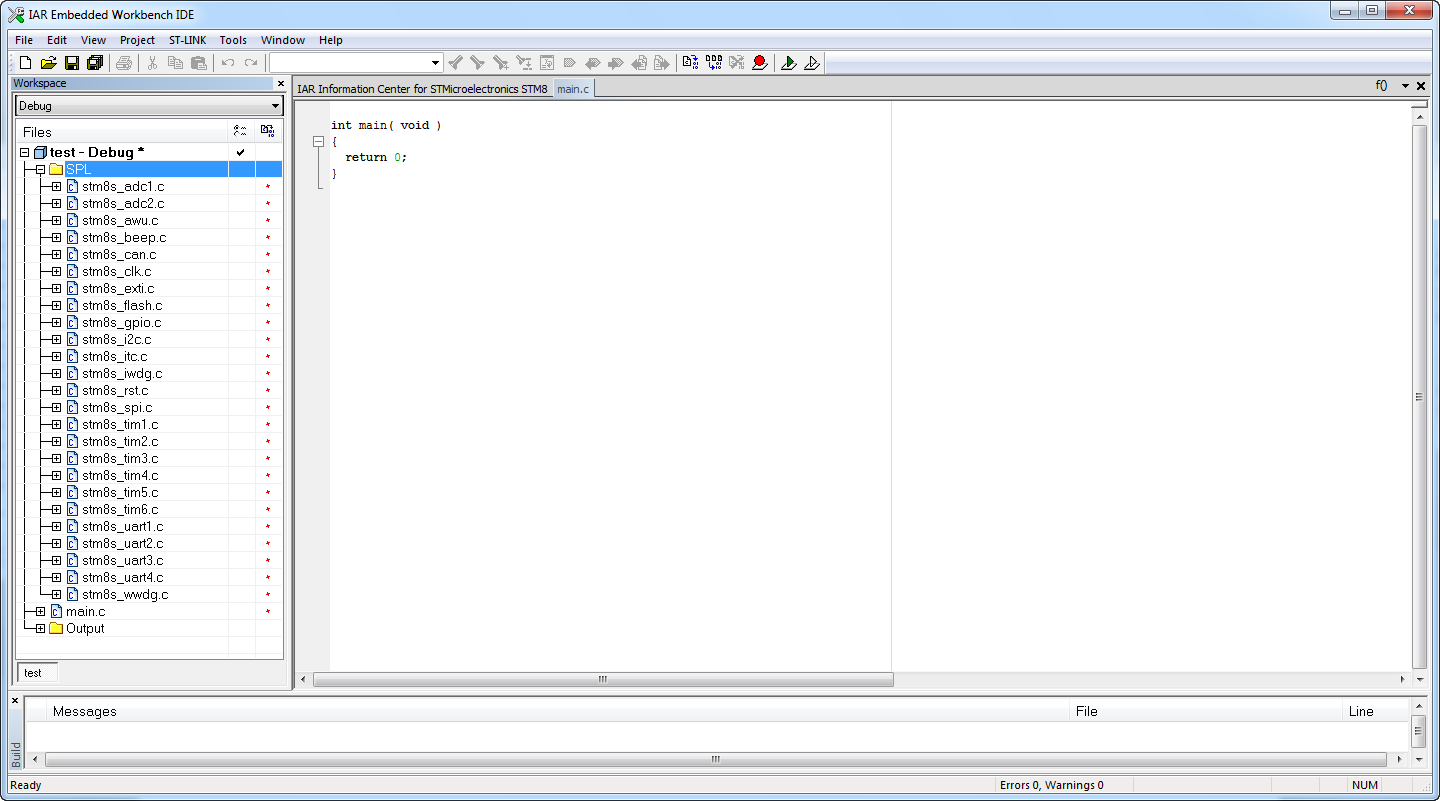Click the Cut scissors icon
This screenshot has width=1440, height=801.
[153, 63]
